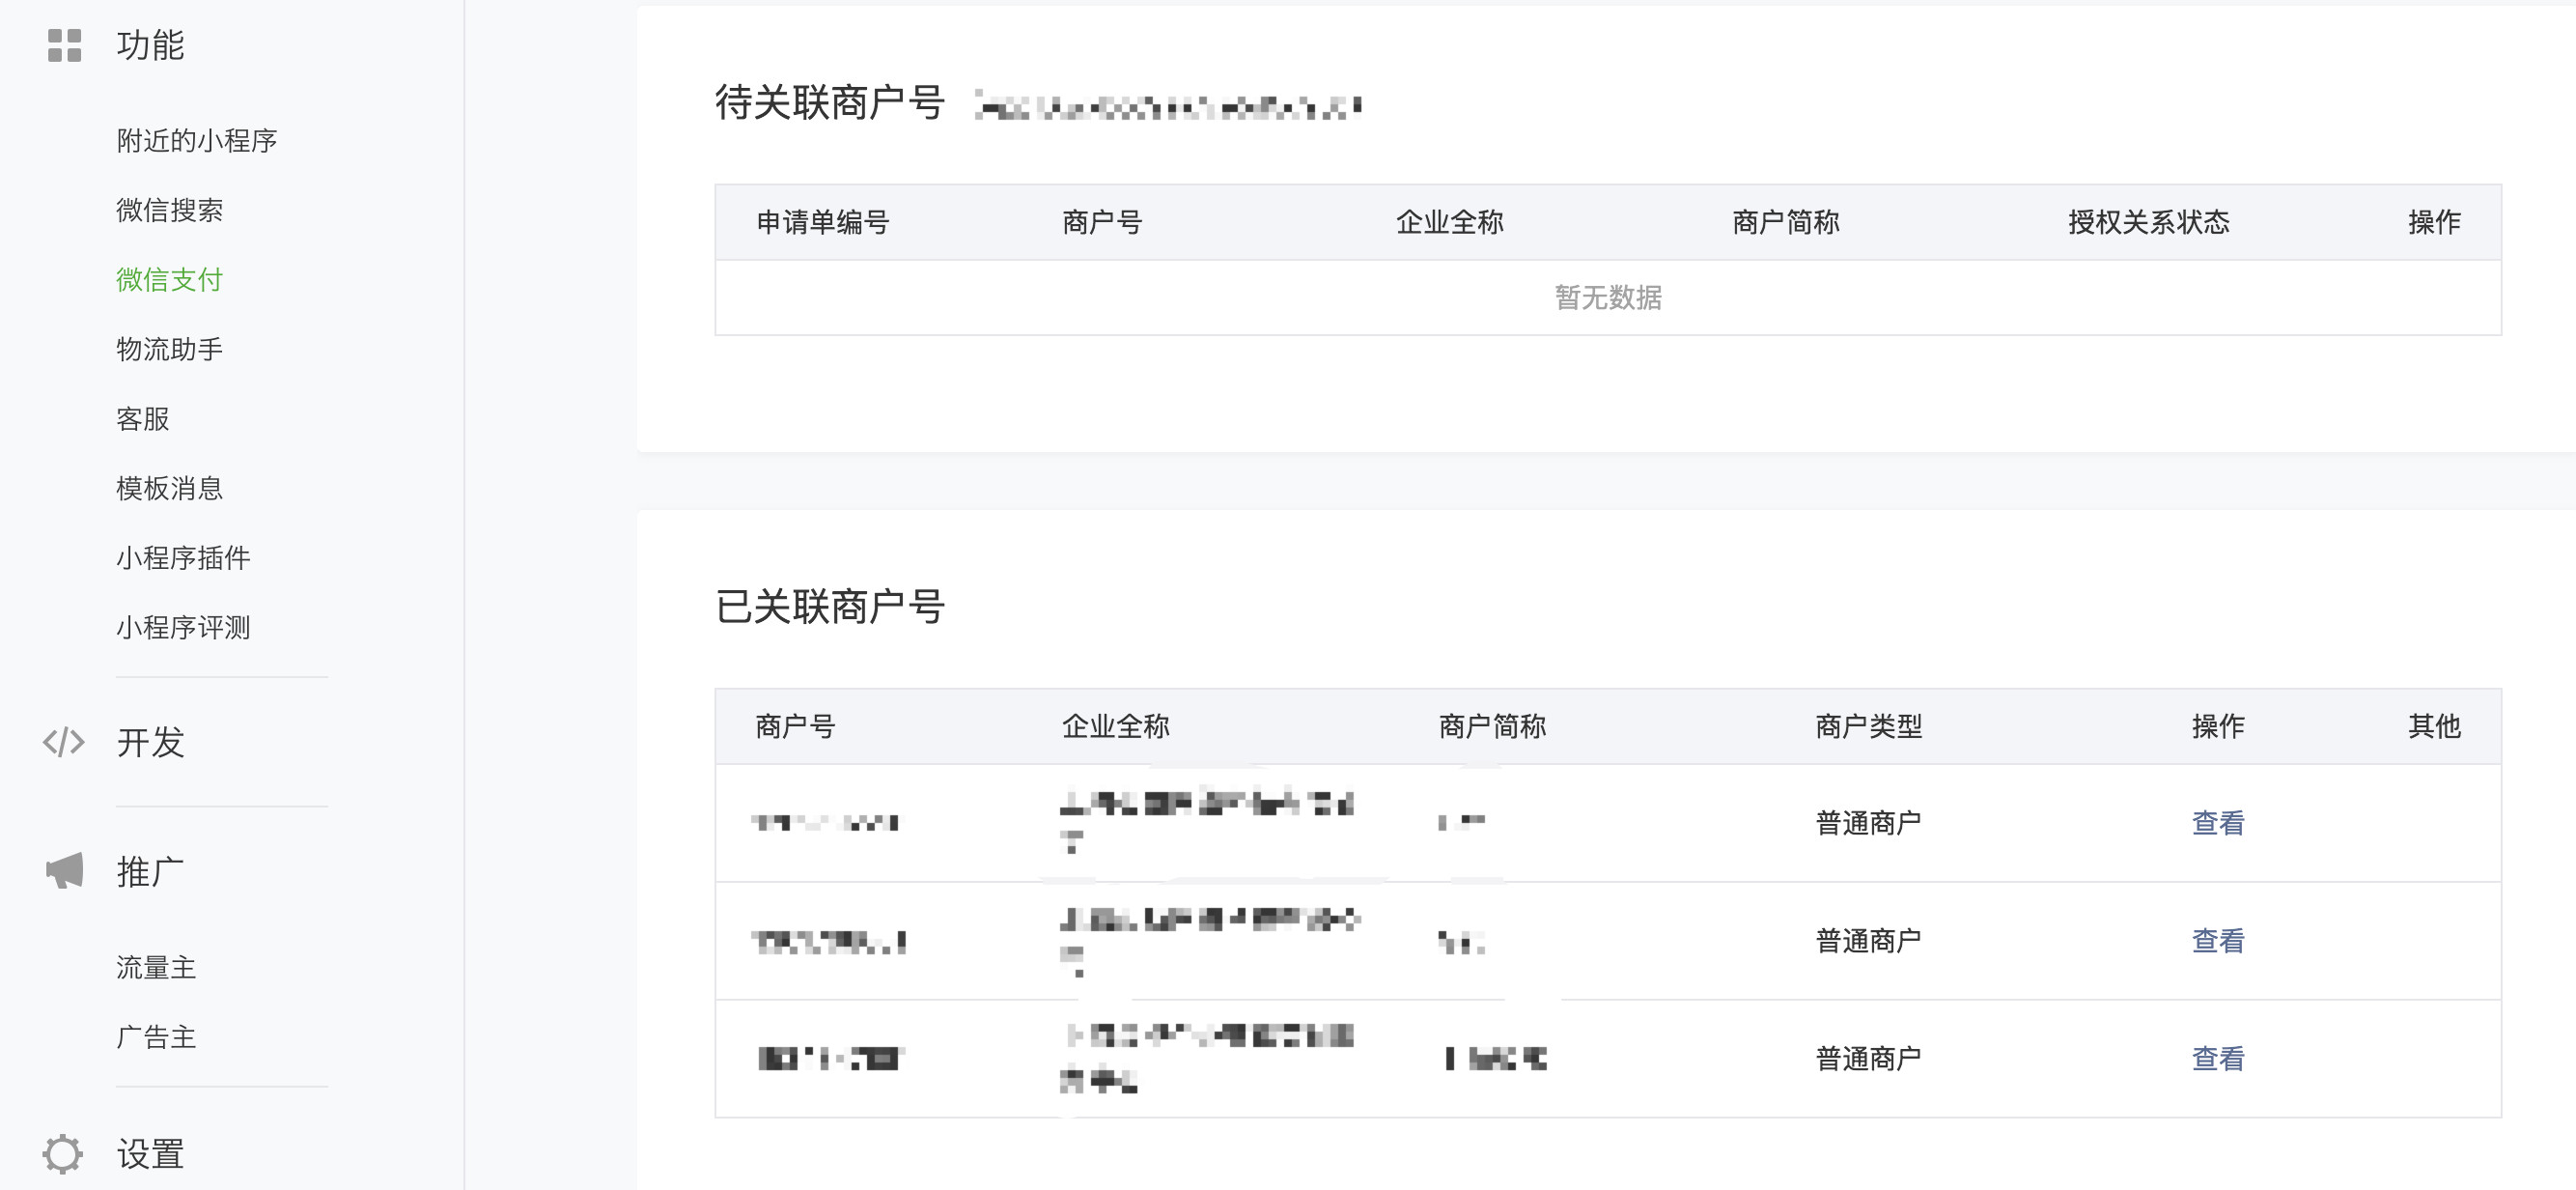Open 微信搜索 in the sidebar
The width and height of the screenshot is (2576, 1190).
click(169, 210)
